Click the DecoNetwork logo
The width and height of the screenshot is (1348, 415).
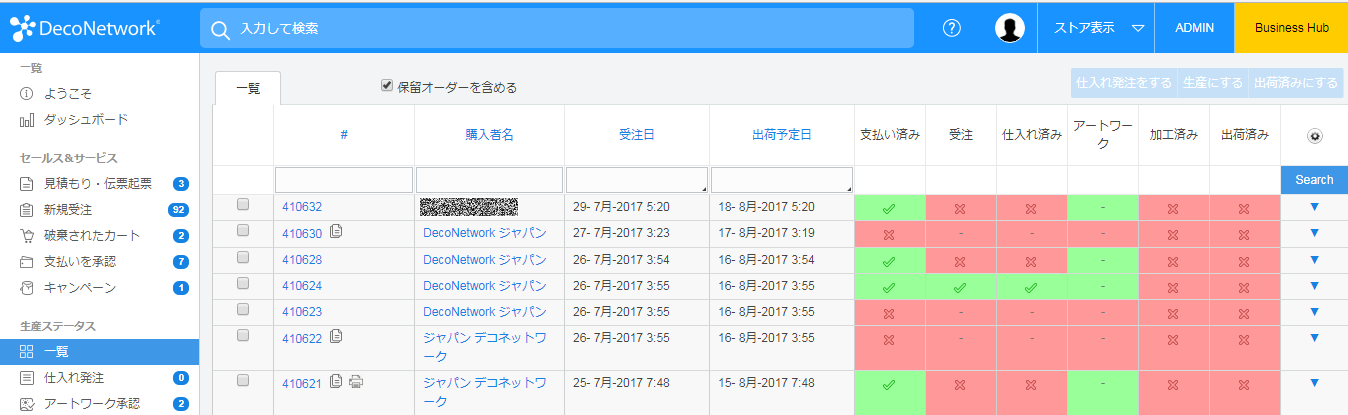point(84,27)
